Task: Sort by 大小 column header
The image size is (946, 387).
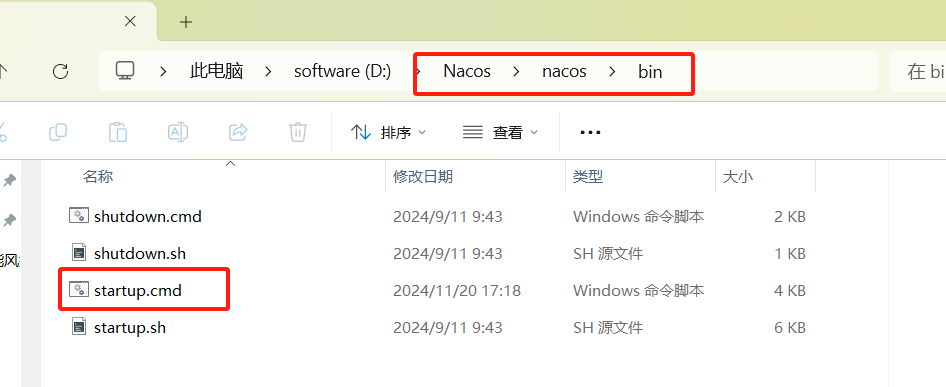Action: point(738,176)
